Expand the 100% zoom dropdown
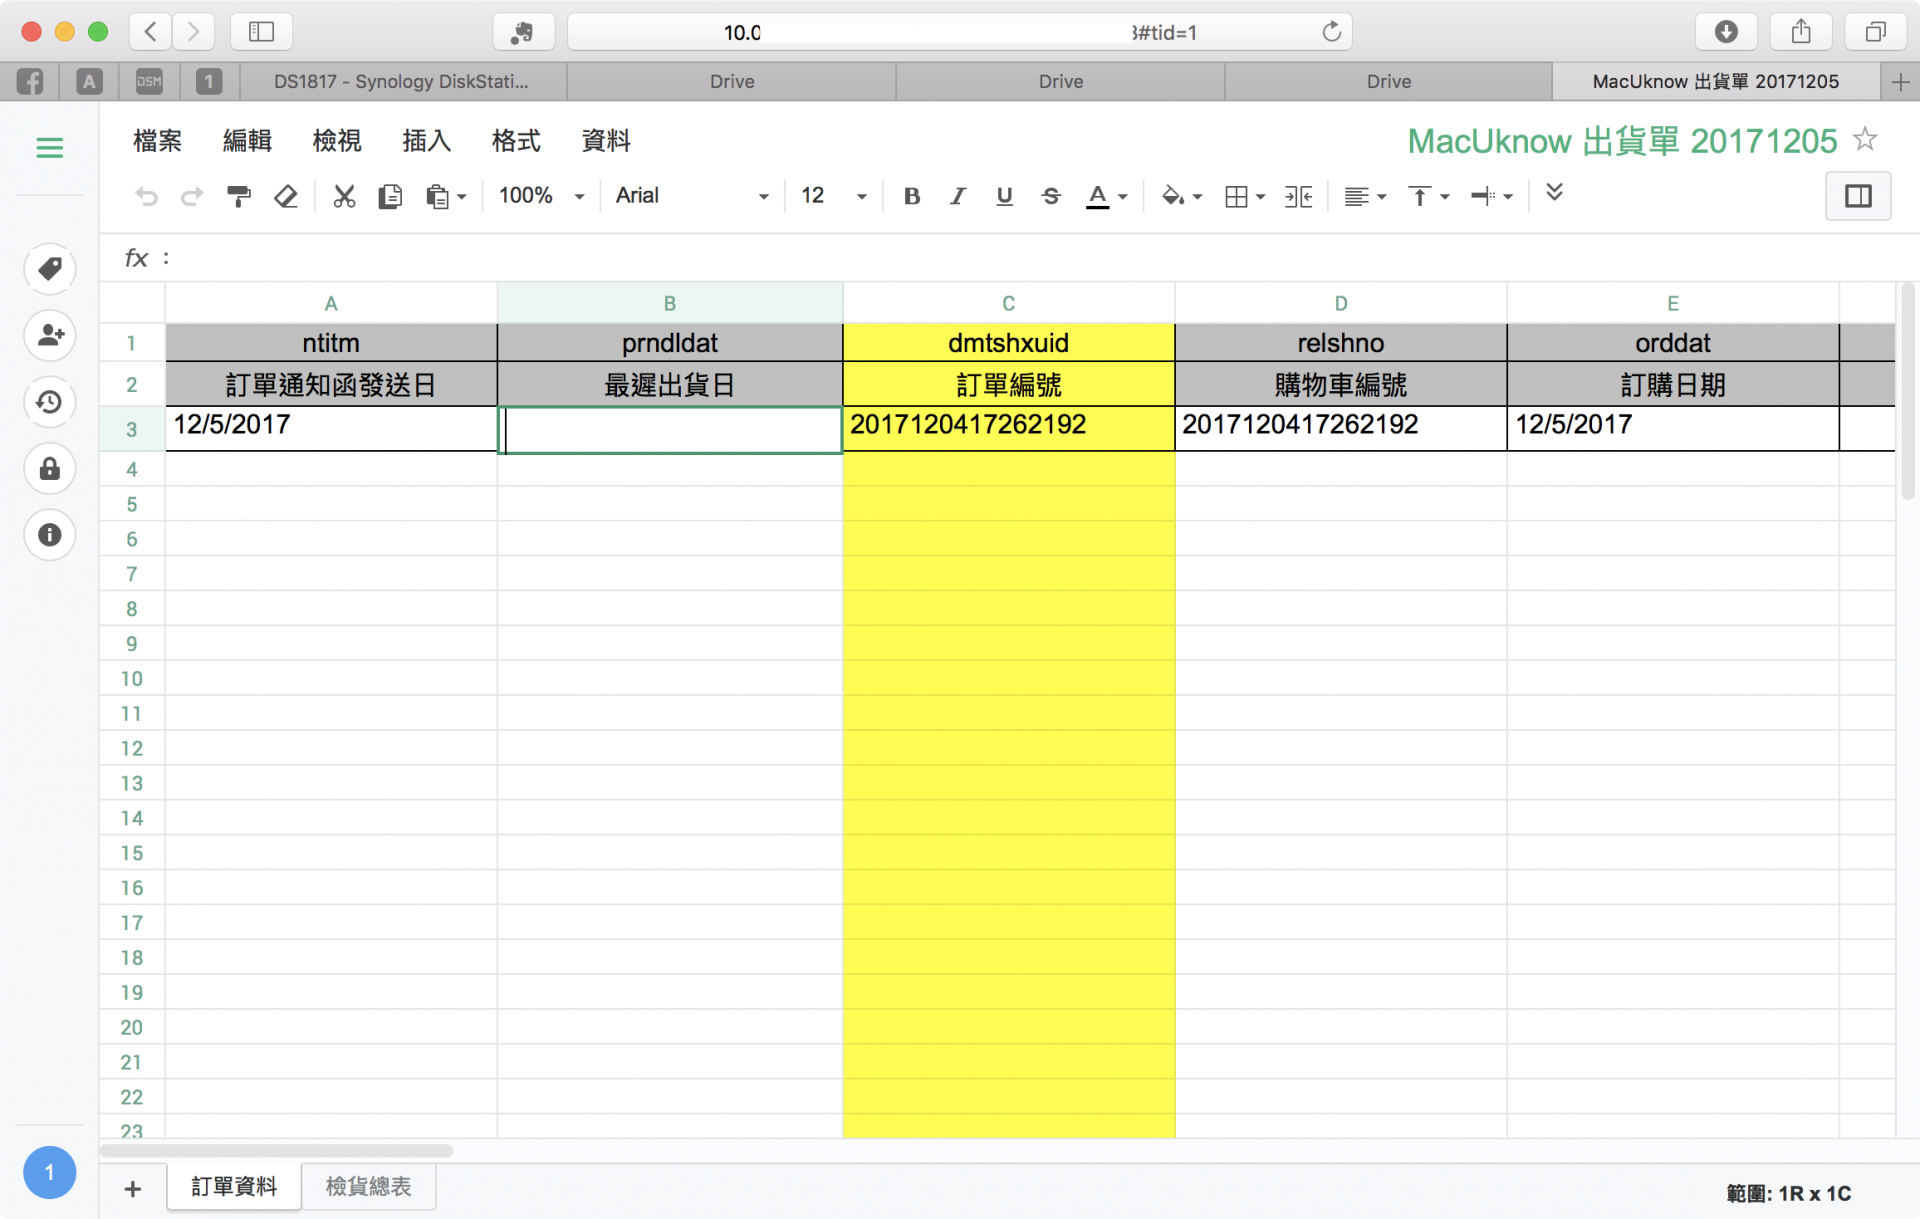Screen dimensions: 1920x1219 pyautogui.click(x=541, y=196)
